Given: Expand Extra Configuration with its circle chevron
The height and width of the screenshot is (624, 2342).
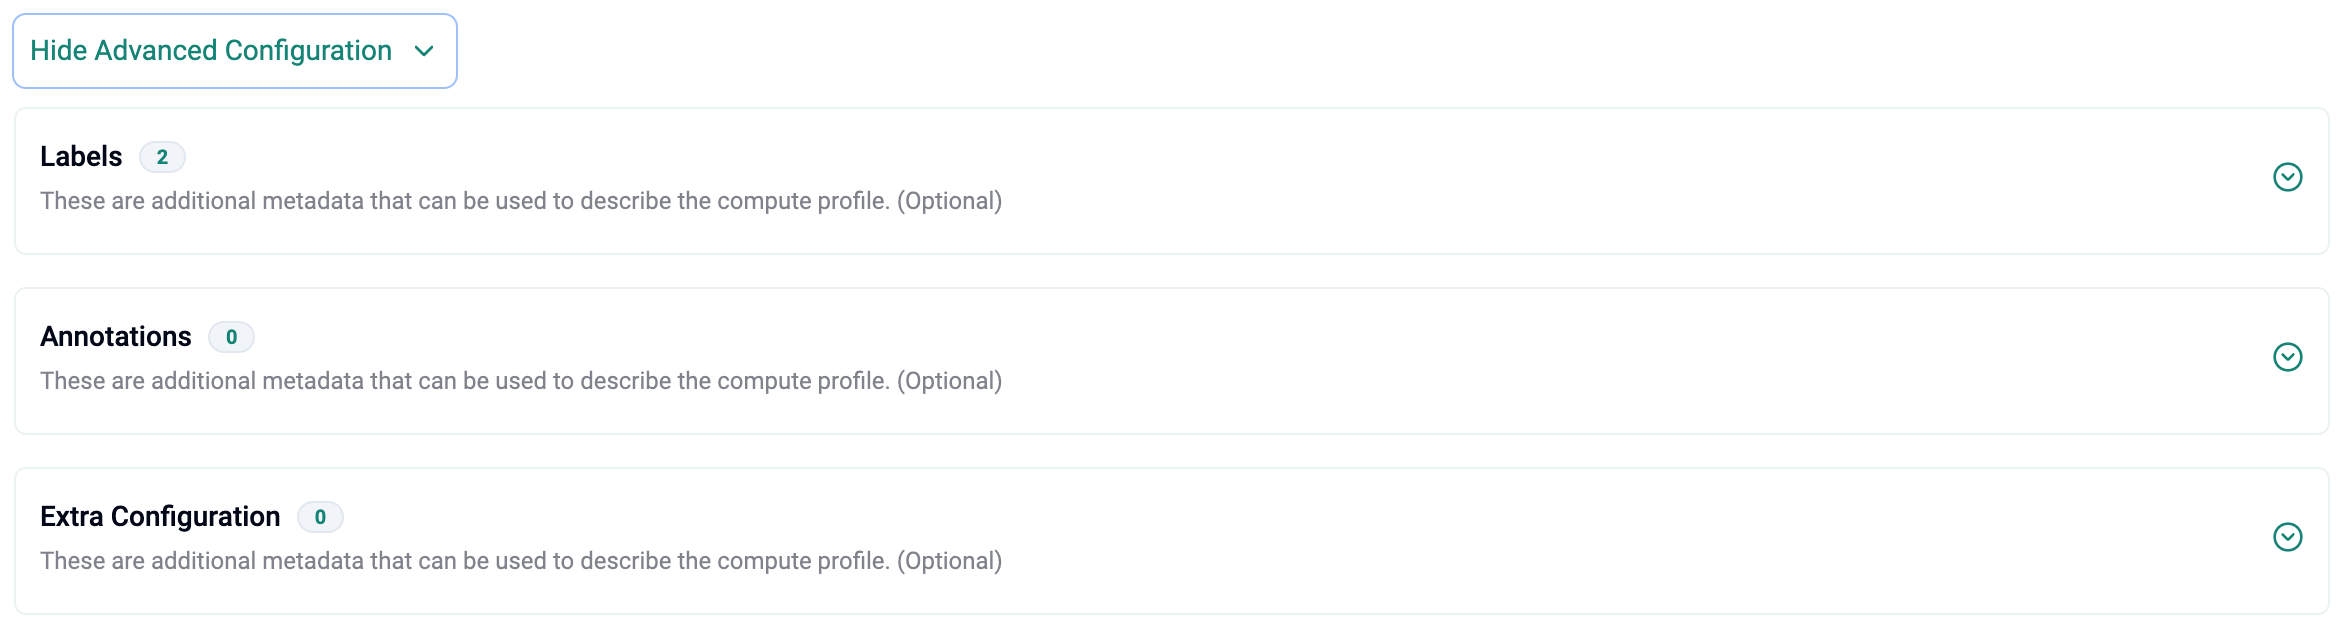Looking at the screenshot, I should [x=2287, y=537].
